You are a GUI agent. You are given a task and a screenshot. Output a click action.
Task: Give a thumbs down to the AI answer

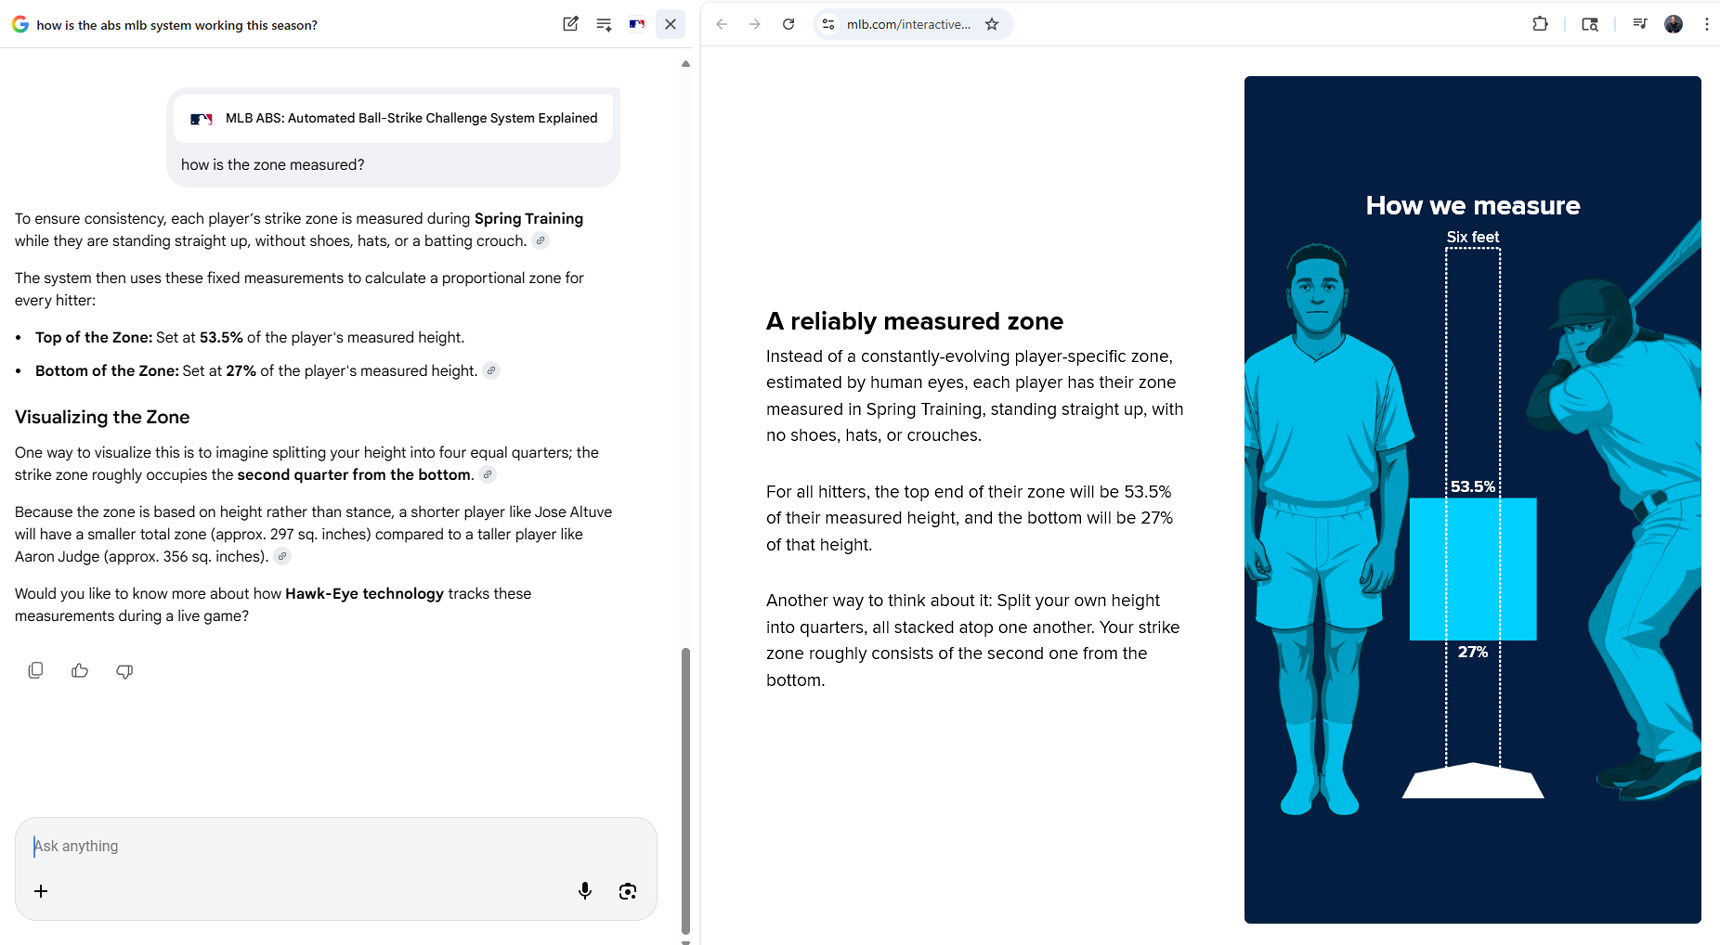tap(124, 671)
